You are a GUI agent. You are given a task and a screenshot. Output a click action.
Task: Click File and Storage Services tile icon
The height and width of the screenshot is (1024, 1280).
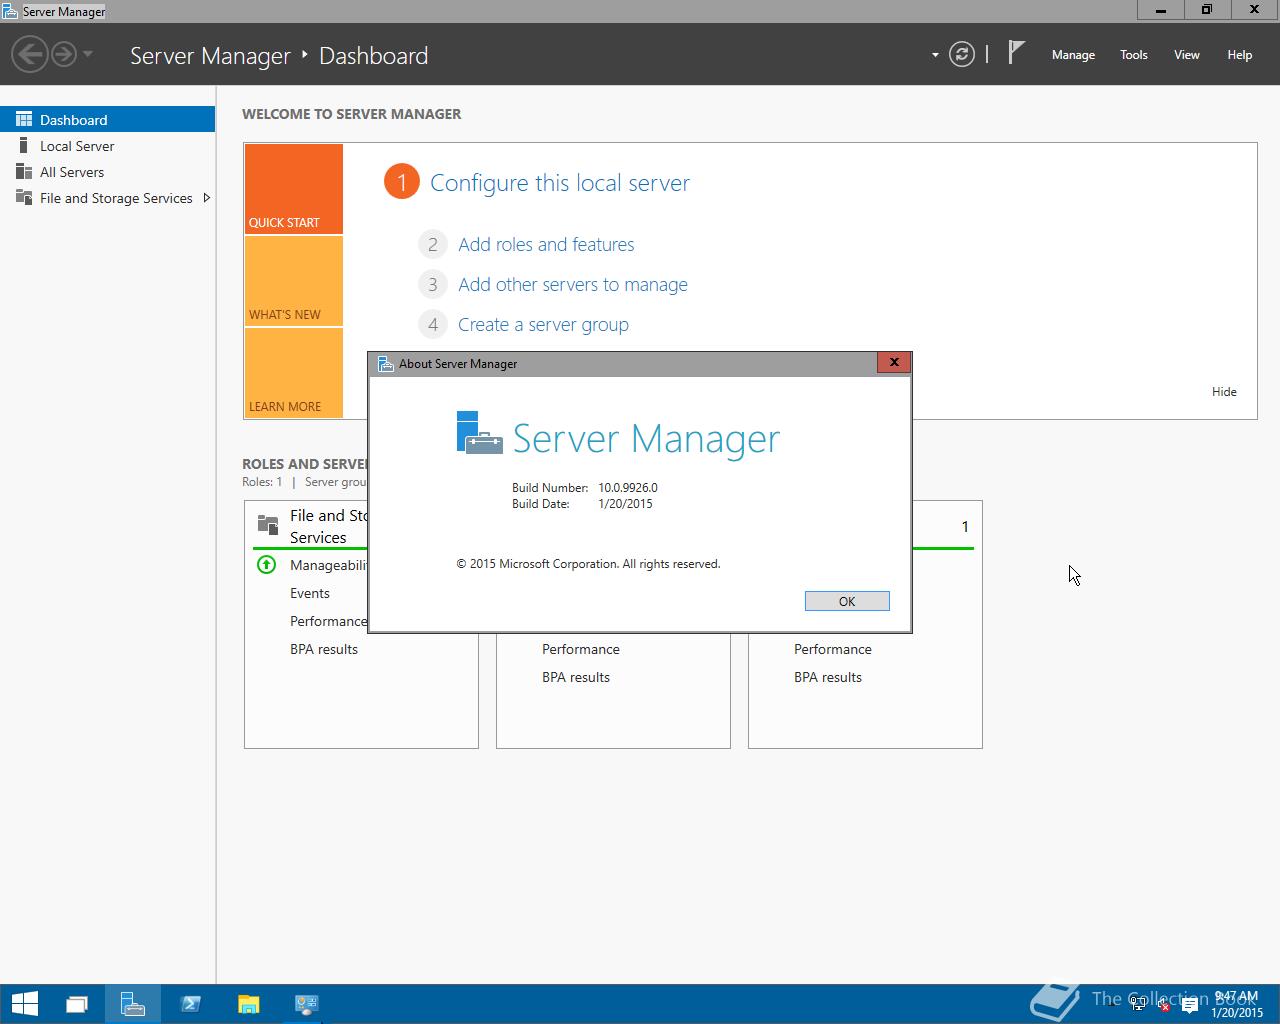[x=267, y=524]
